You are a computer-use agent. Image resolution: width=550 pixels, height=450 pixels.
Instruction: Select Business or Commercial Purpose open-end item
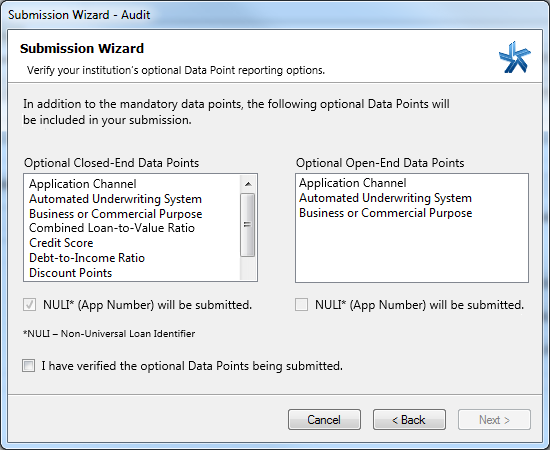tap(385, 213)
